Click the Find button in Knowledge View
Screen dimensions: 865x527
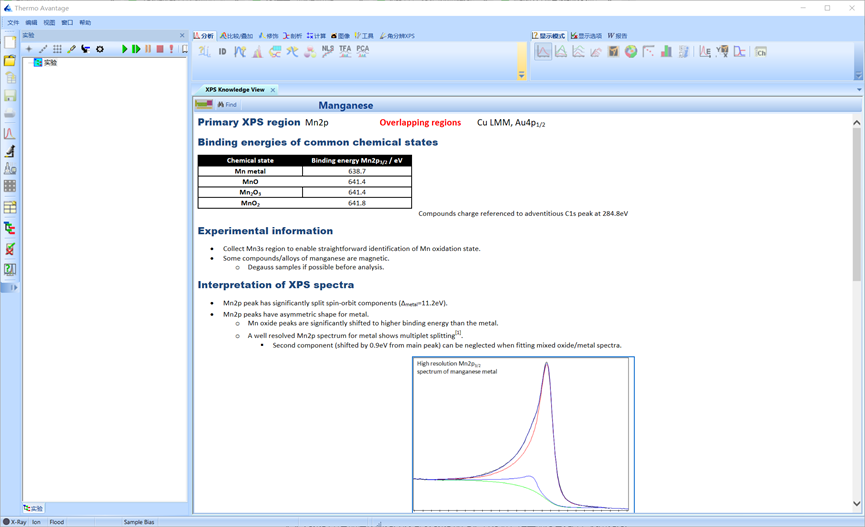227,105
